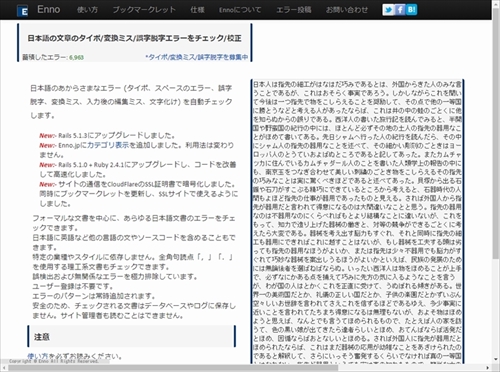Click the 注意 section heading
This screenshot has height=372, width=500.
[42, 337]
